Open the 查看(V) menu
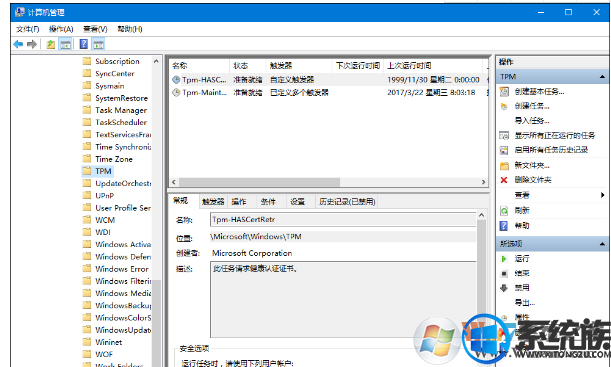 click(x=95, y=29)
